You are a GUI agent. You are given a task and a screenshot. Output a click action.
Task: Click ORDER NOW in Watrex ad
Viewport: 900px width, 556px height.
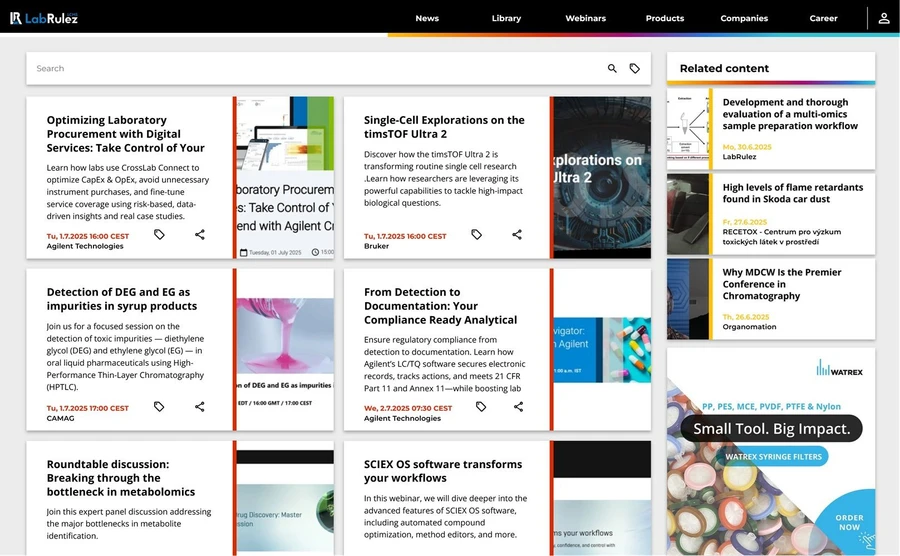[849, 522]
